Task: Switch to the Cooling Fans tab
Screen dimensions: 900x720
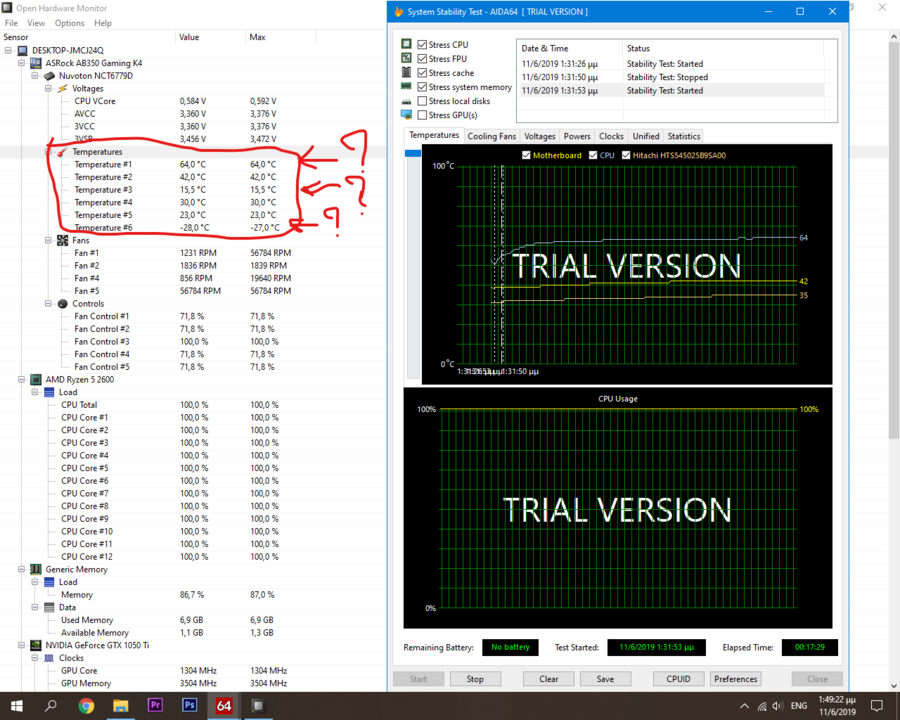Action: click(491, 136)
